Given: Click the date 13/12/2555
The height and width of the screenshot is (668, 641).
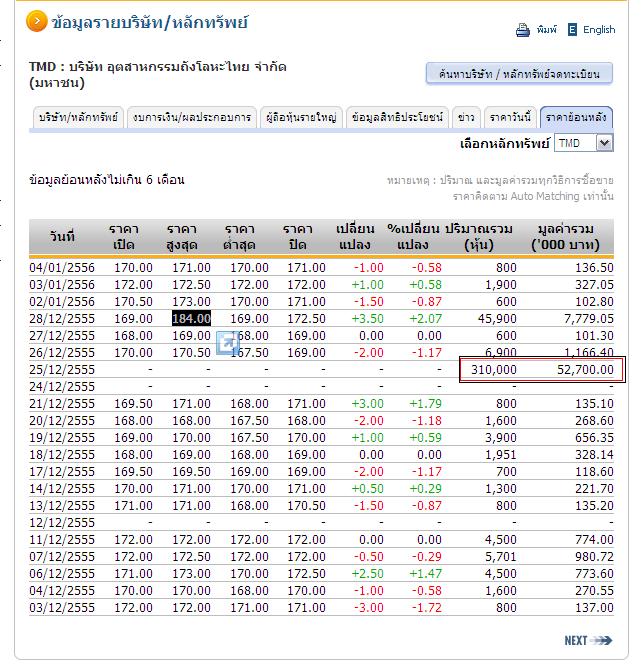Looking at the screenshot, I should pos(62,506).
